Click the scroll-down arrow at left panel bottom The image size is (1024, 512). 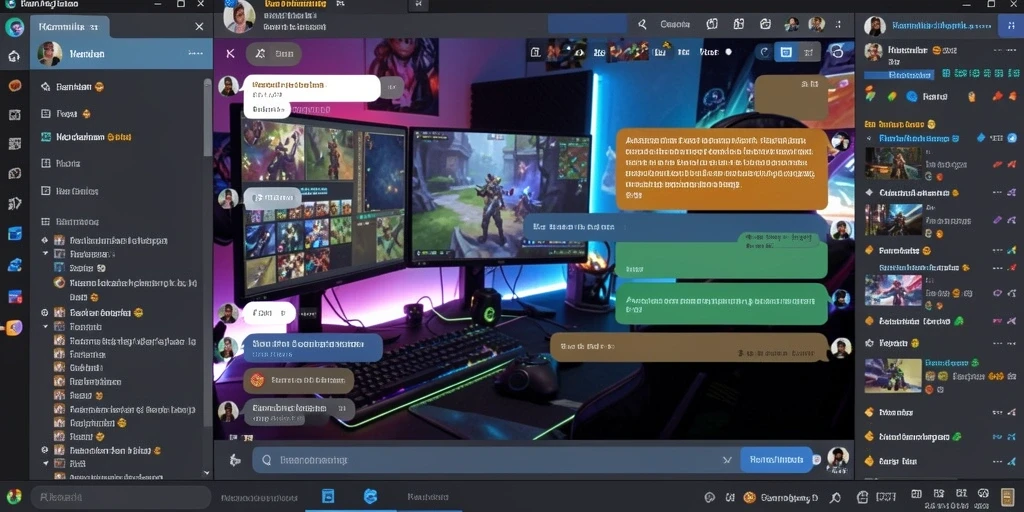click(x=208, y=473)
